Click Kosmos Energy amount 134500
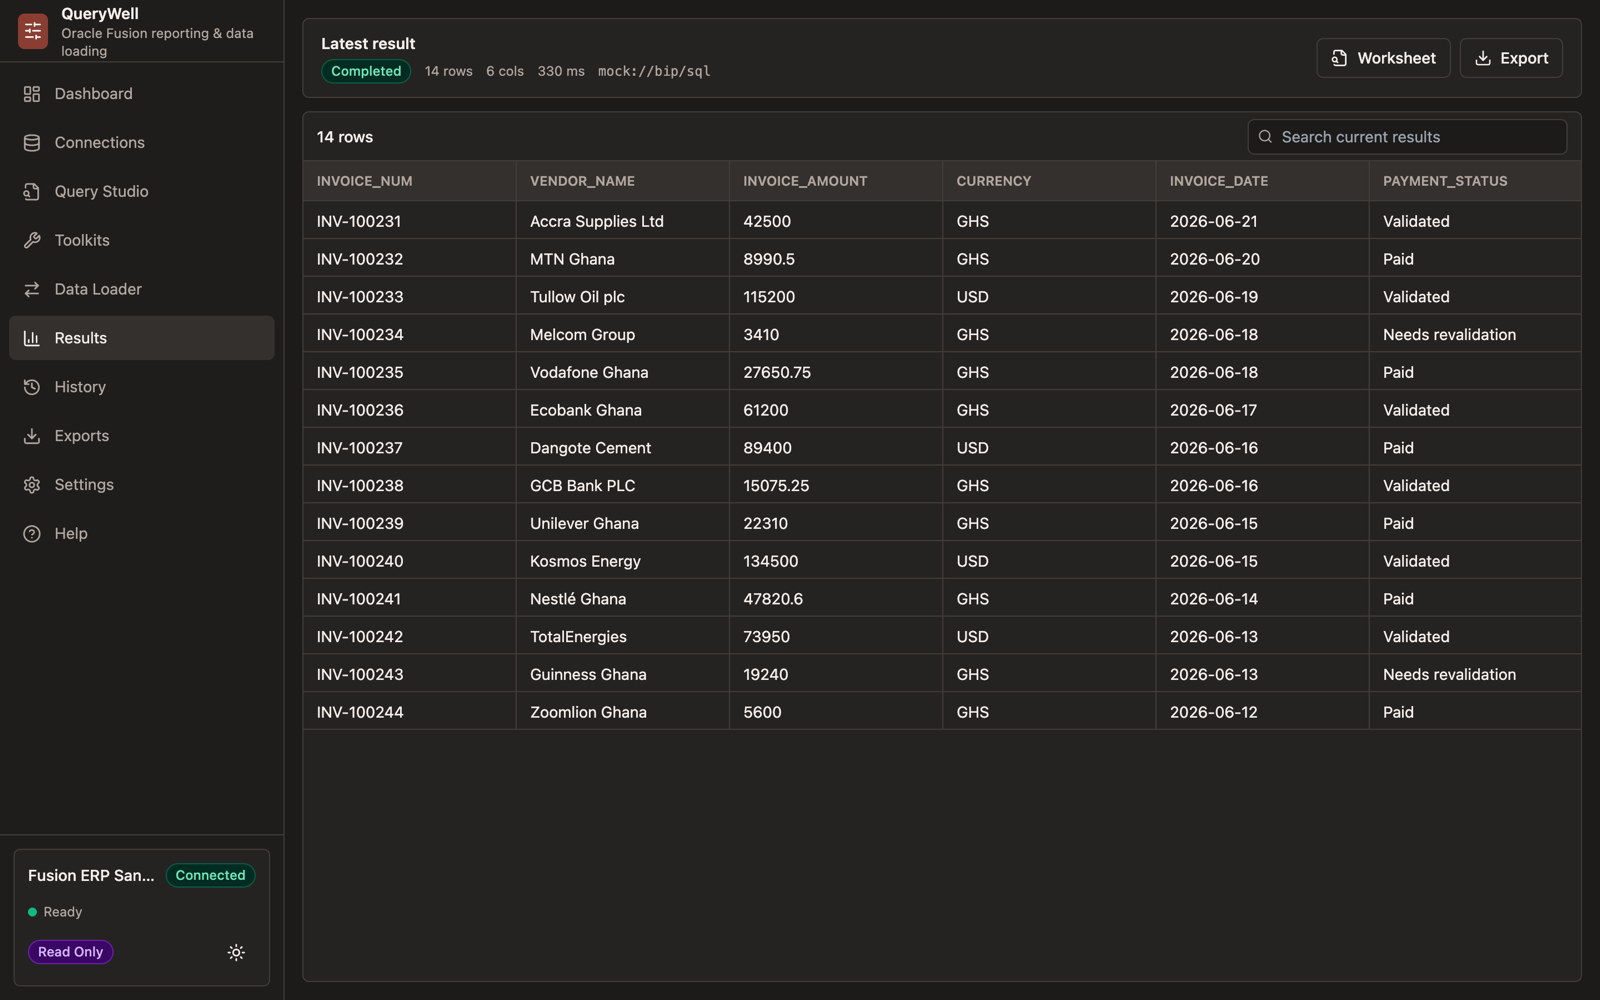 coord(836,561)
